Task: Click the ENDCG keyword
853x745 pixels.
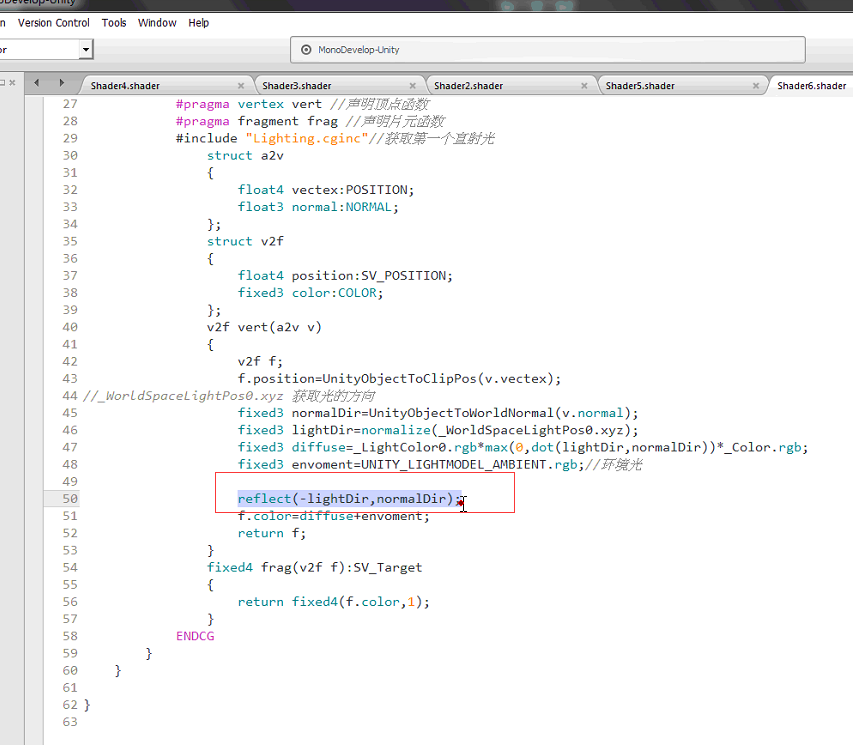Action: click(x=195, y=636)
